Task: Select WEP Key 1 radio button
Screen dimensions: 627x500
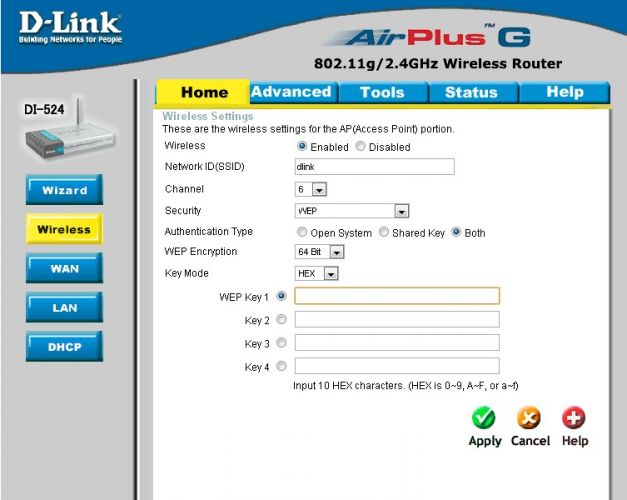Action: (x=282, y=296)
